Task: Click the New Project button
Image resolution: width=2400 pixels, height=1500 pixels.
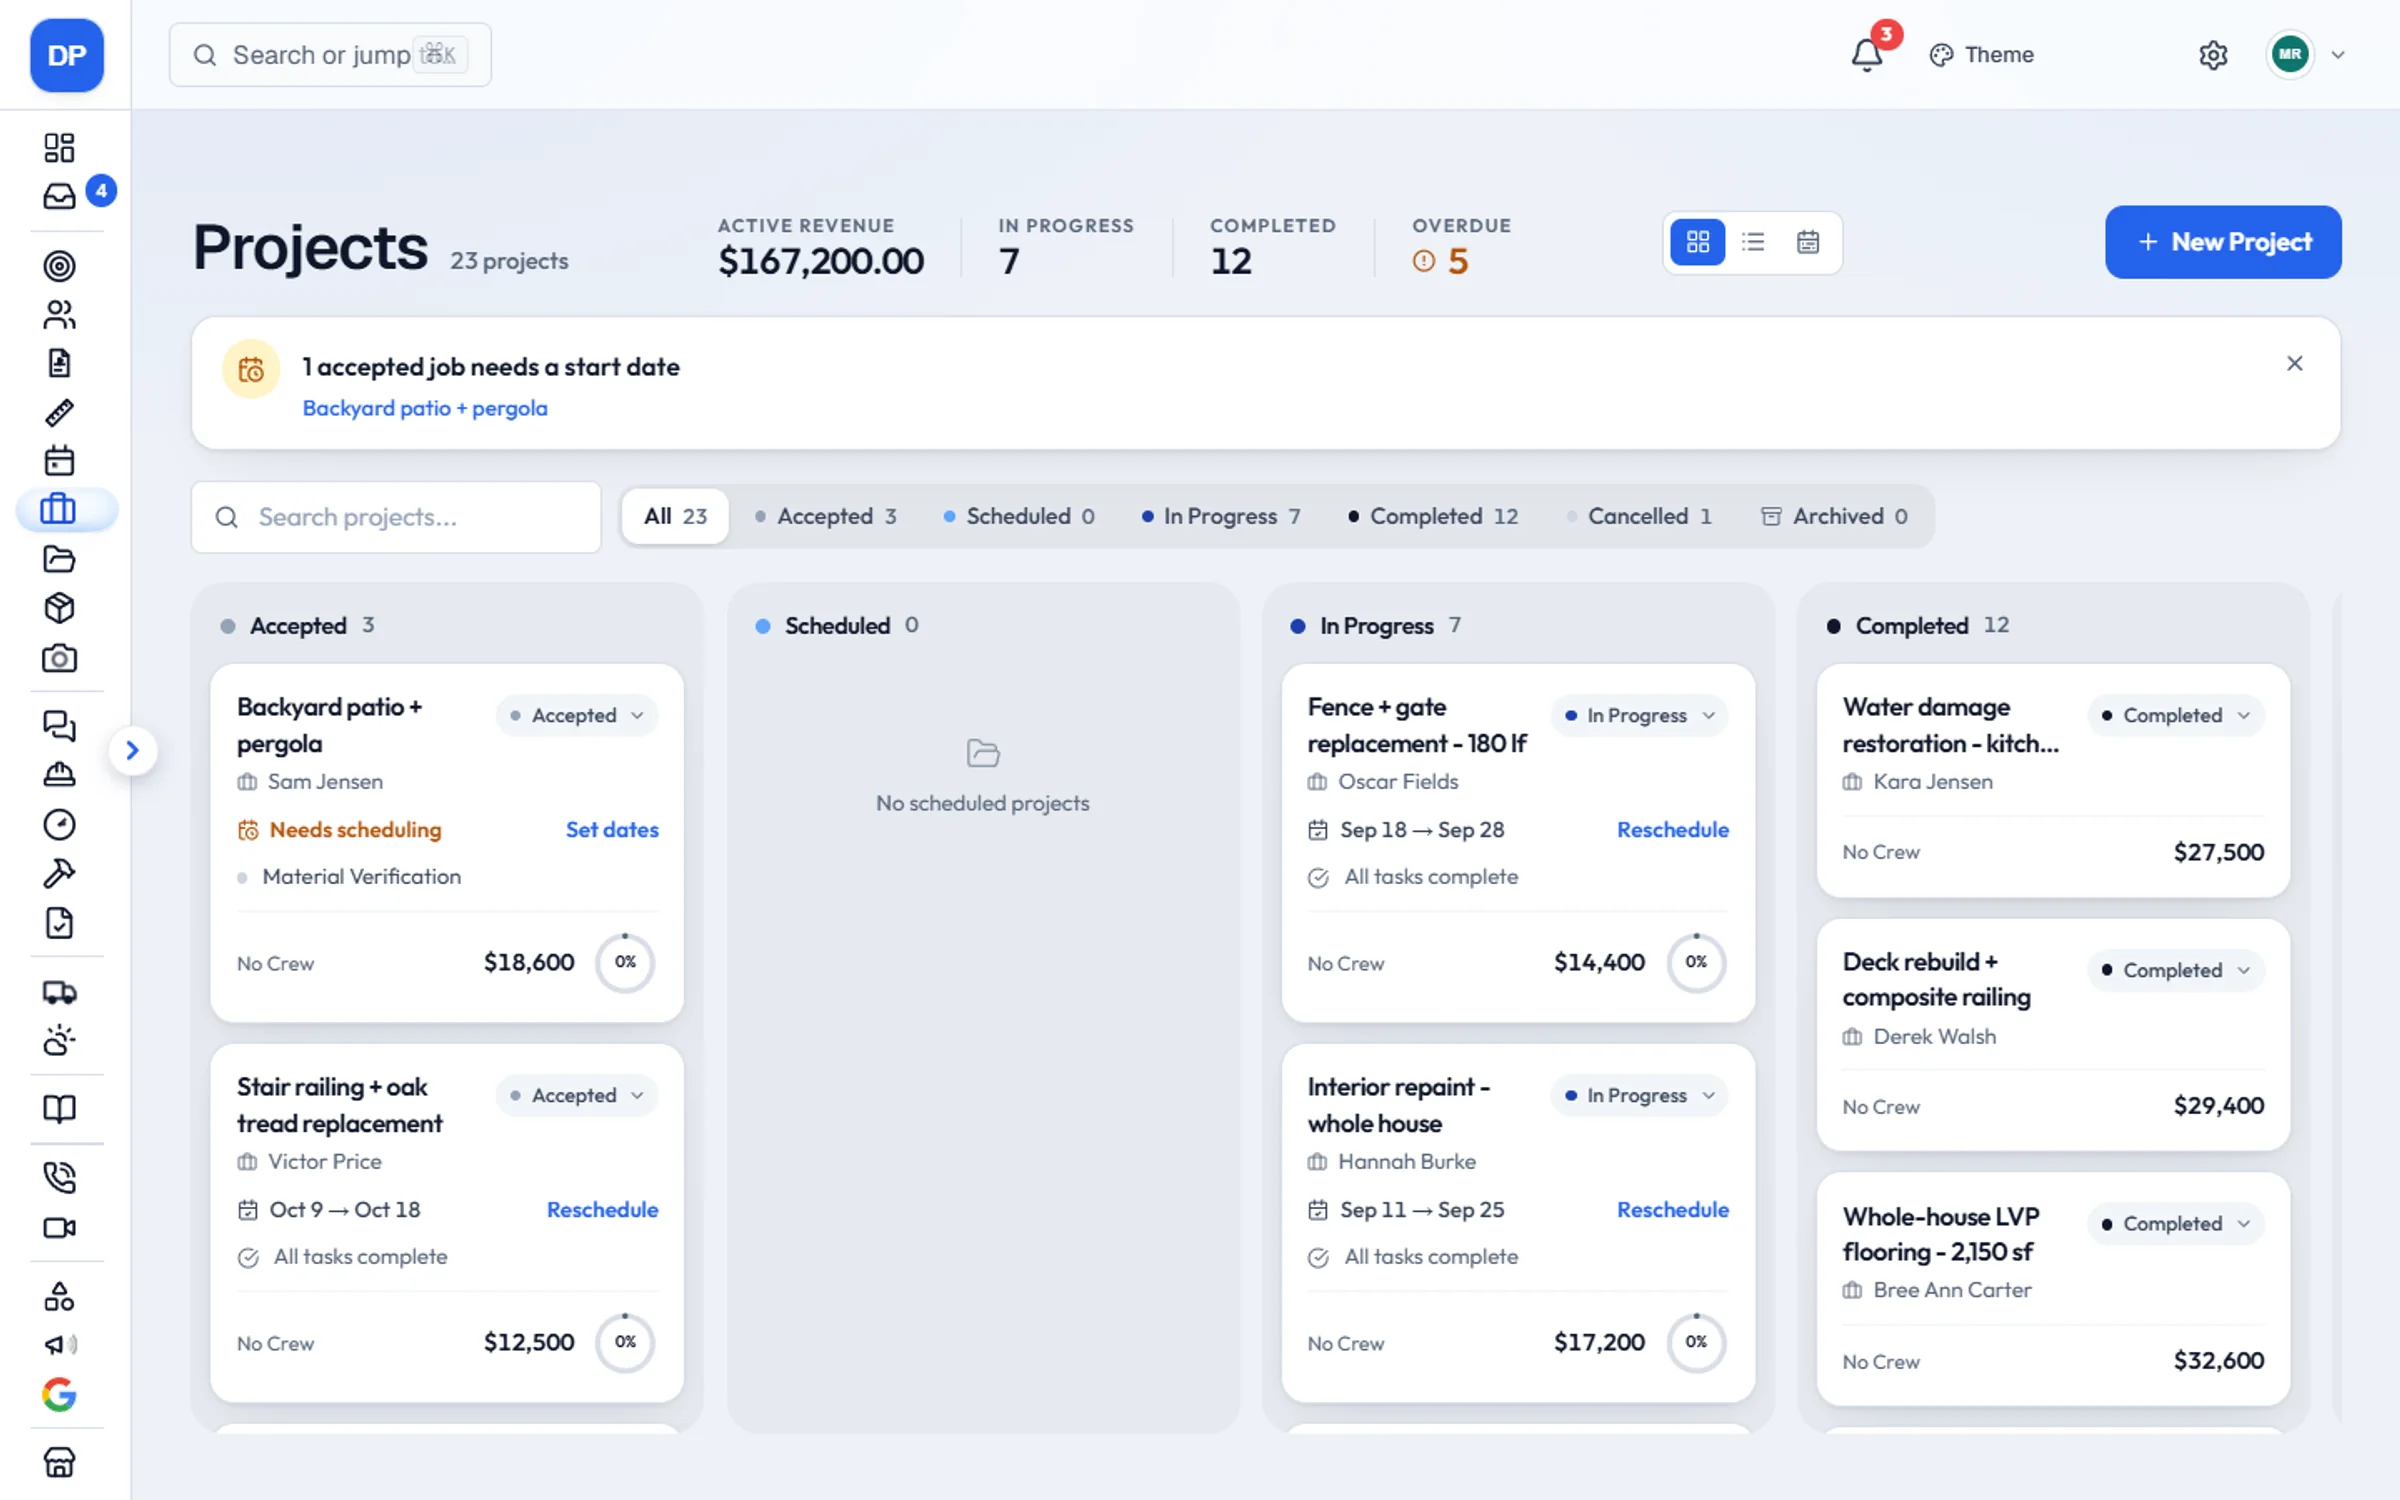Action: pos(2223,242)
